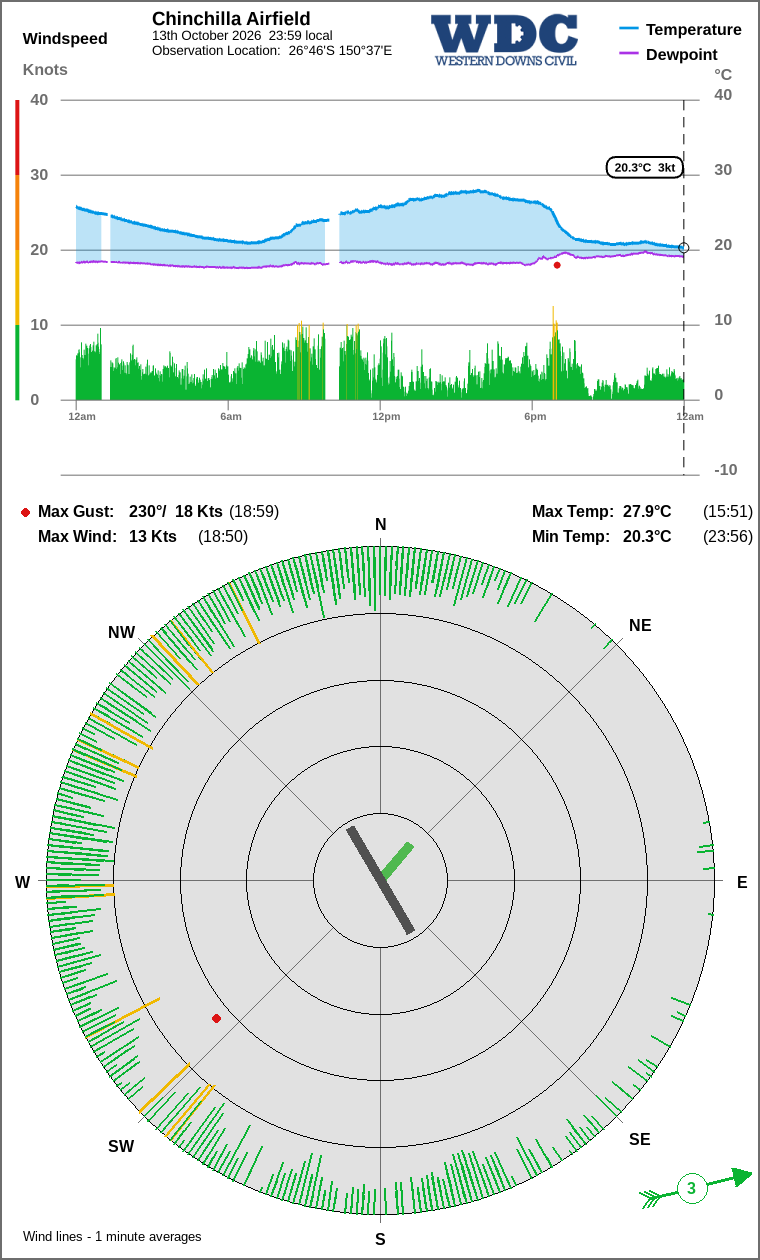This screenshot has width=760, height=1260.
Task: Click the gust time (18:59)
Action: [x=254, y=511]
